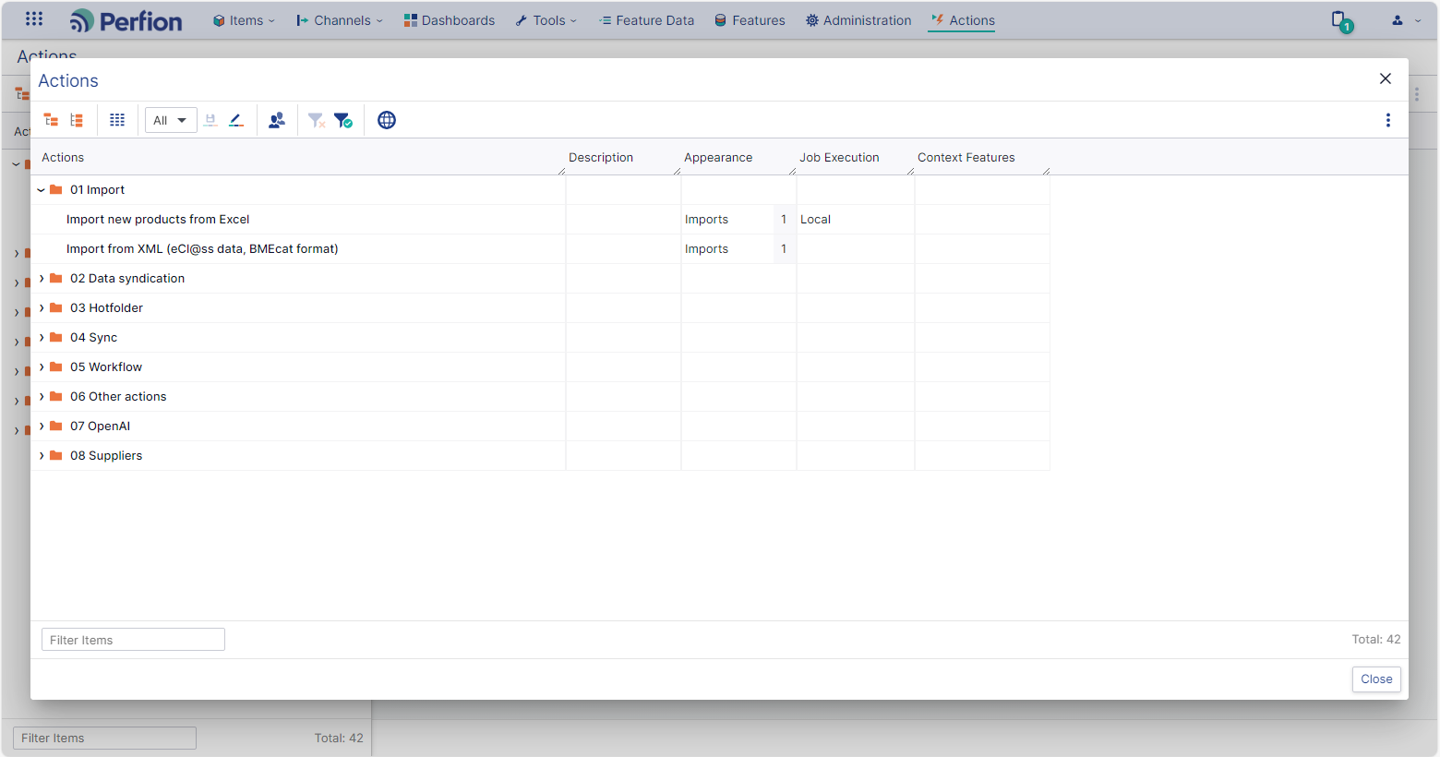Expand the 02 Data syndication folder

pyautogui.click(x=41, y=278)
